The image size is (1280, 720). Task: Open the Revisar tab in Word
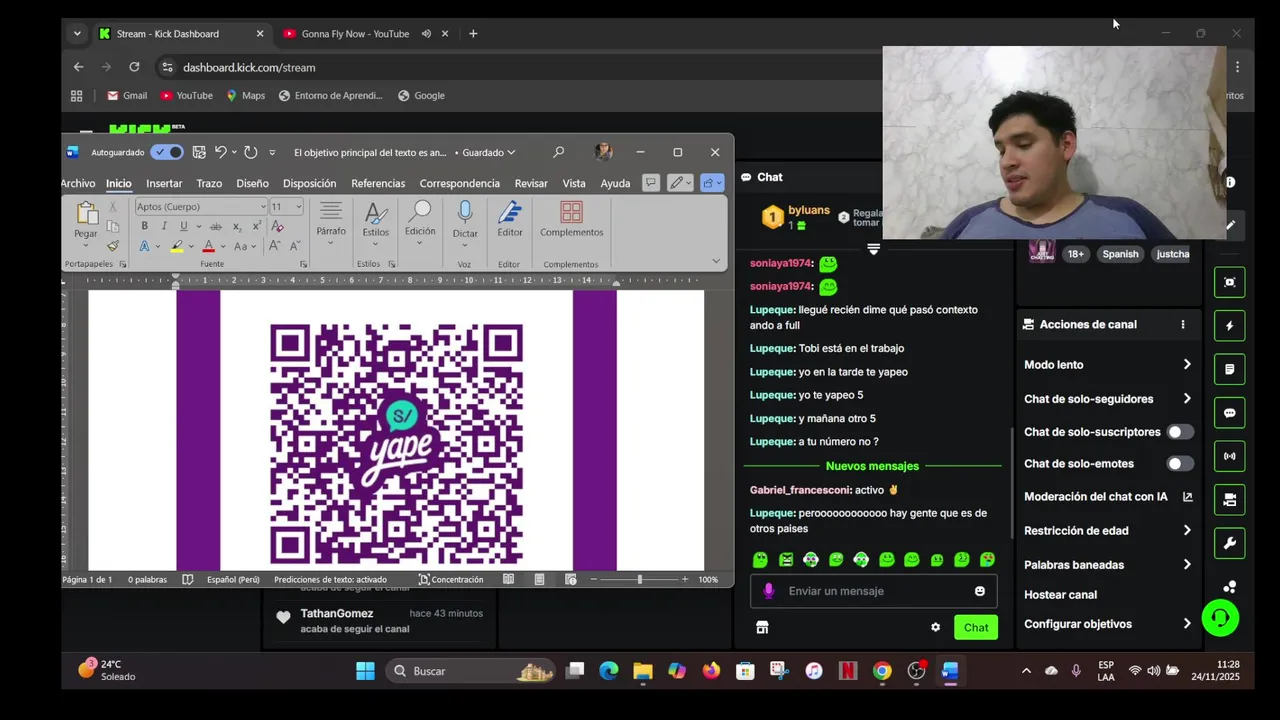[531, 183]
